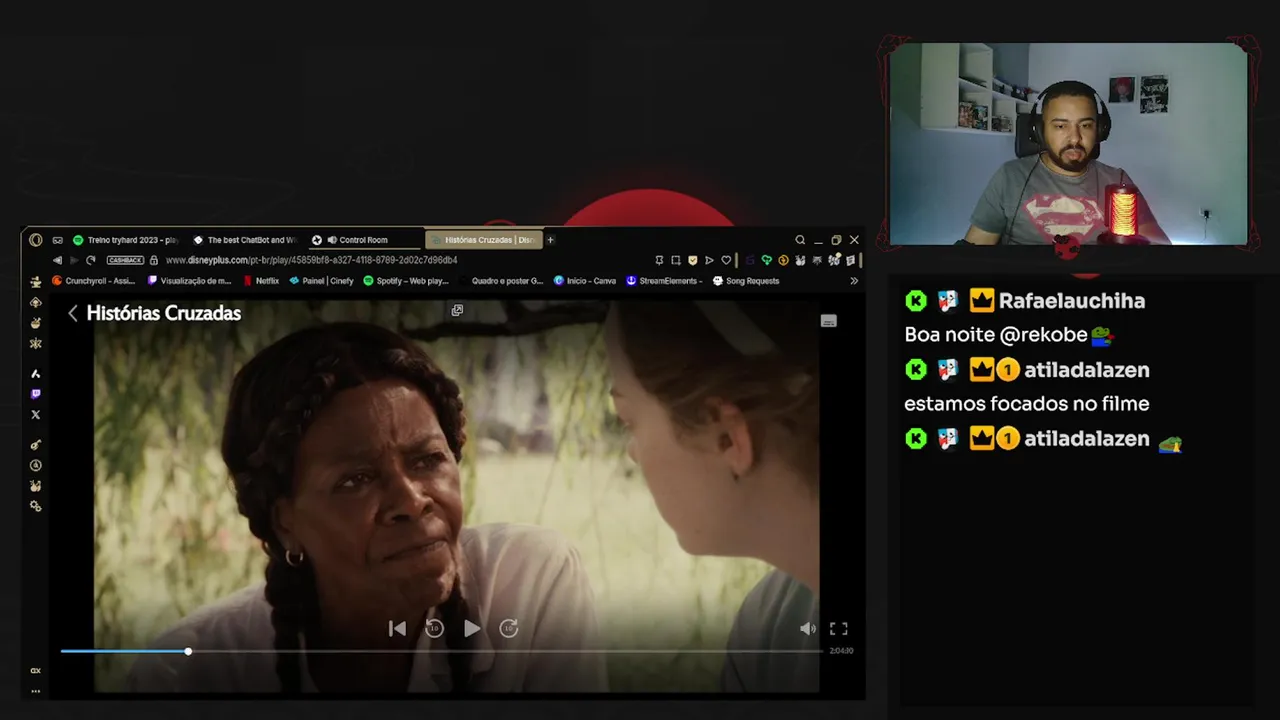Click the CASHBACK badge in address bar
Viewport: 1280px width, 720px height.
point(125,260)
